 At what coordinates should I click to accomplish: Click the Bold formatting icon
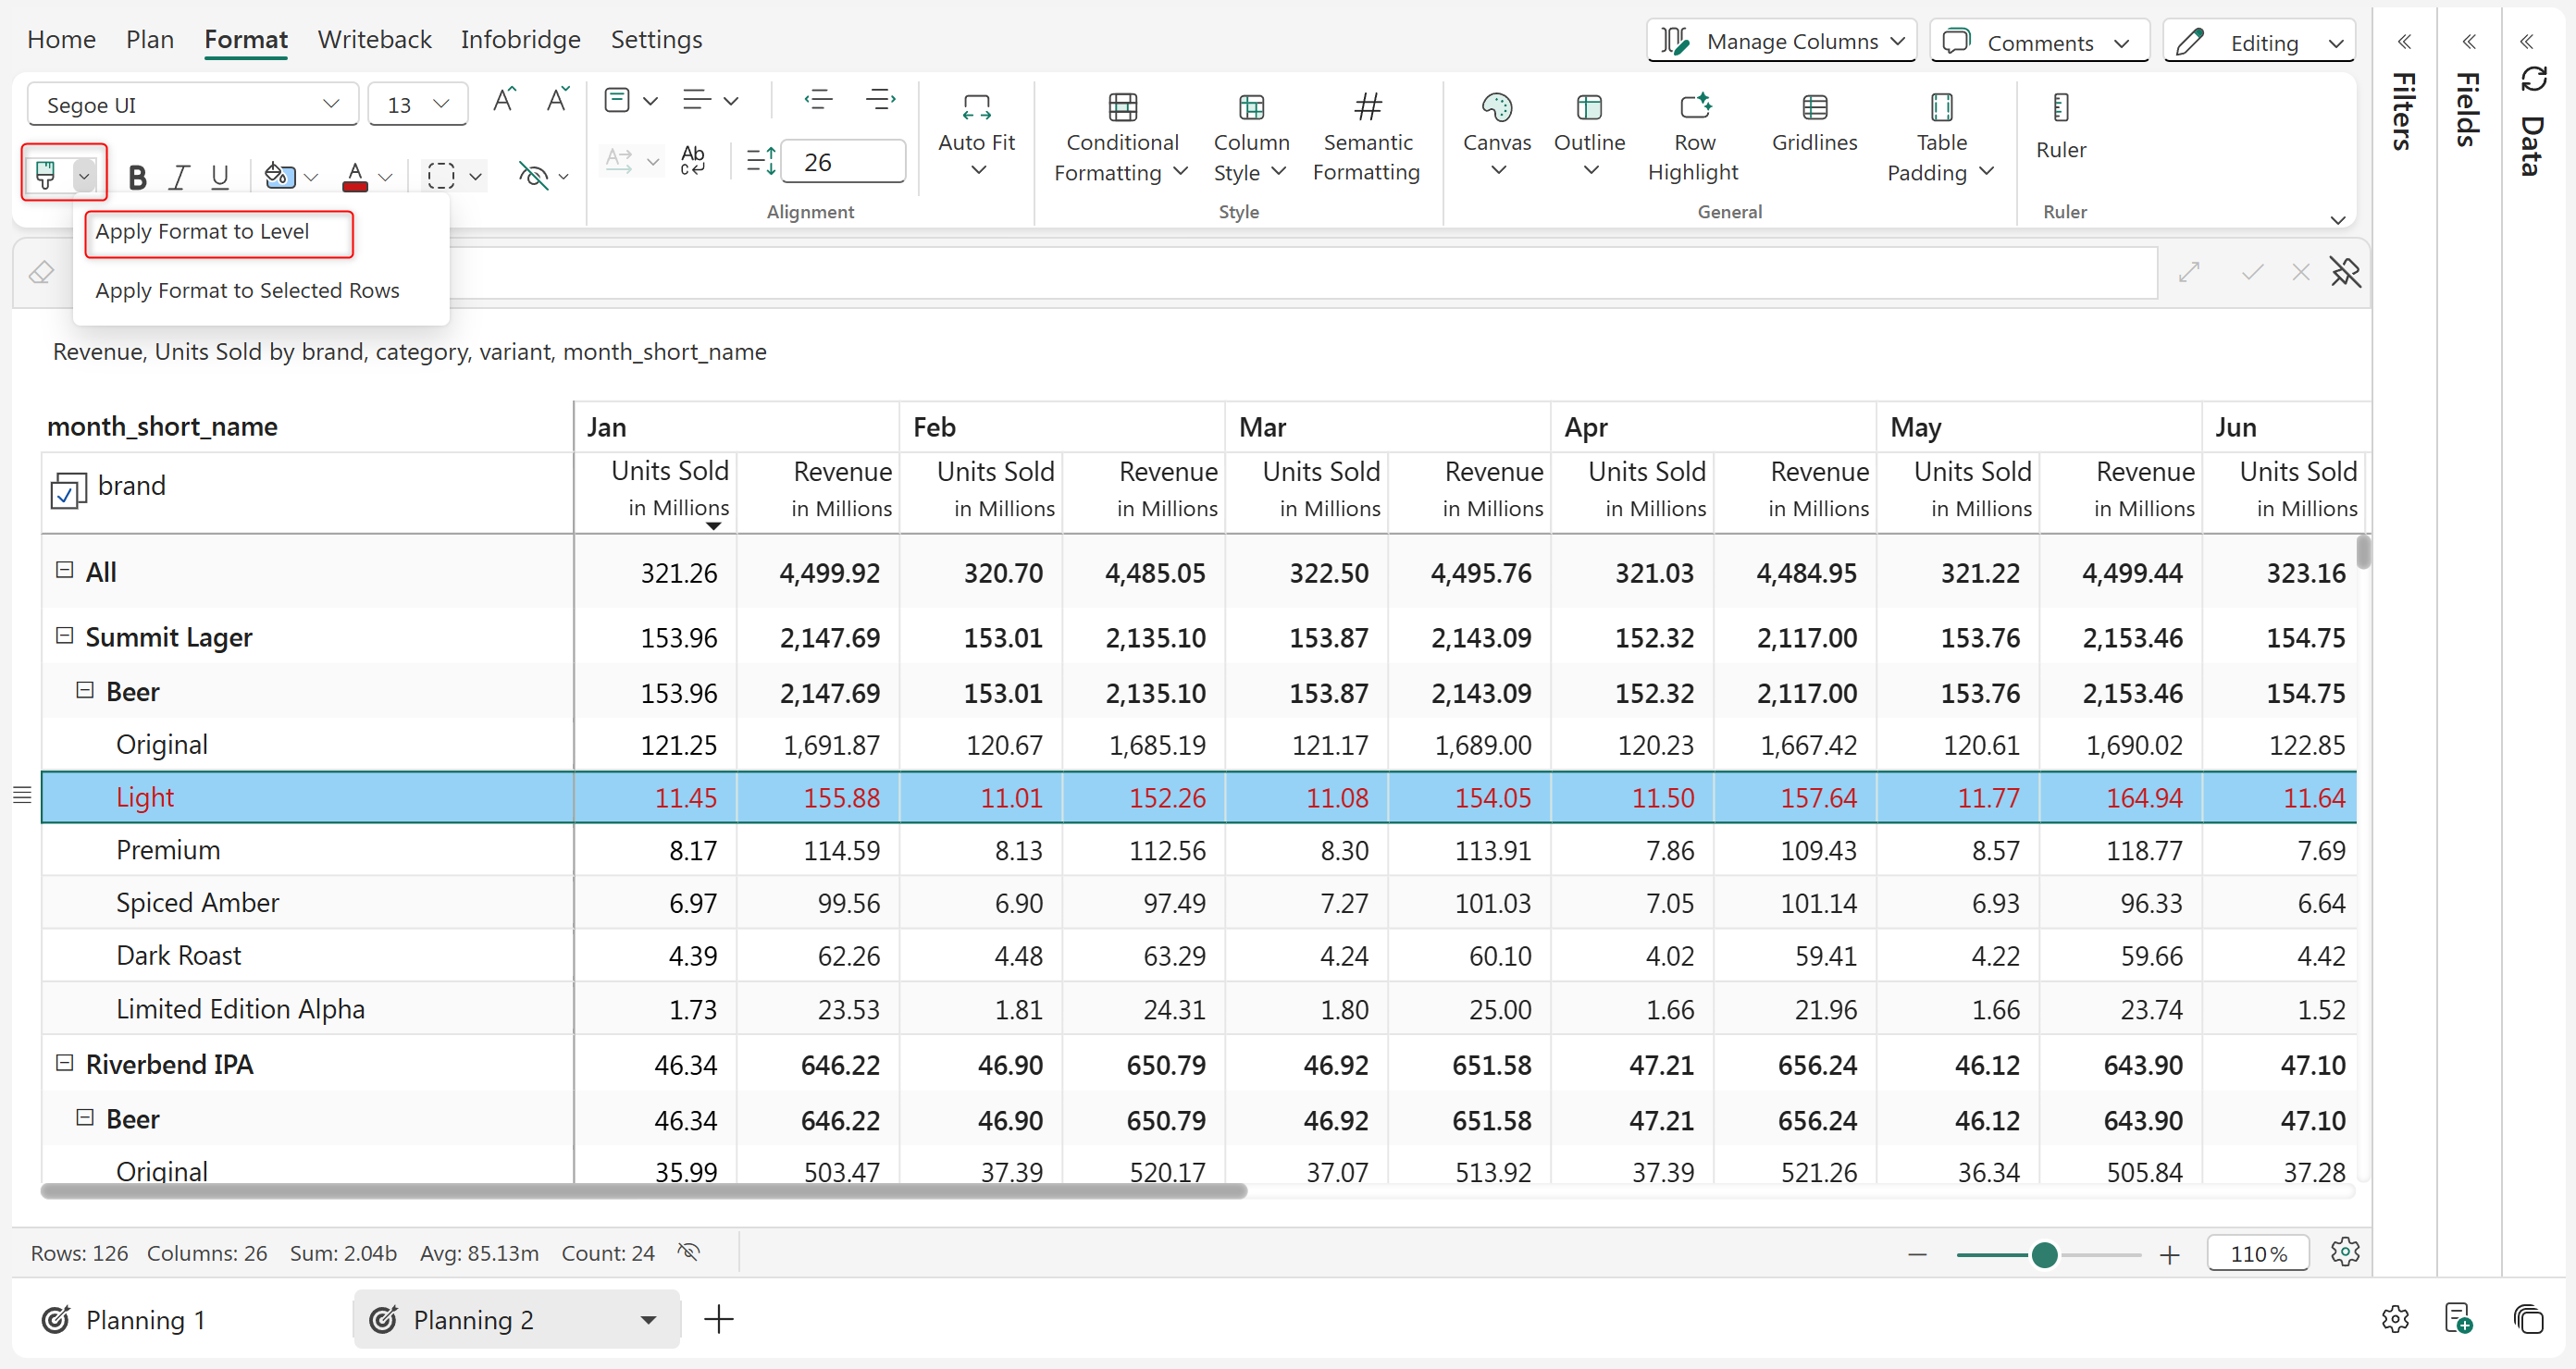tap(138, 177)
